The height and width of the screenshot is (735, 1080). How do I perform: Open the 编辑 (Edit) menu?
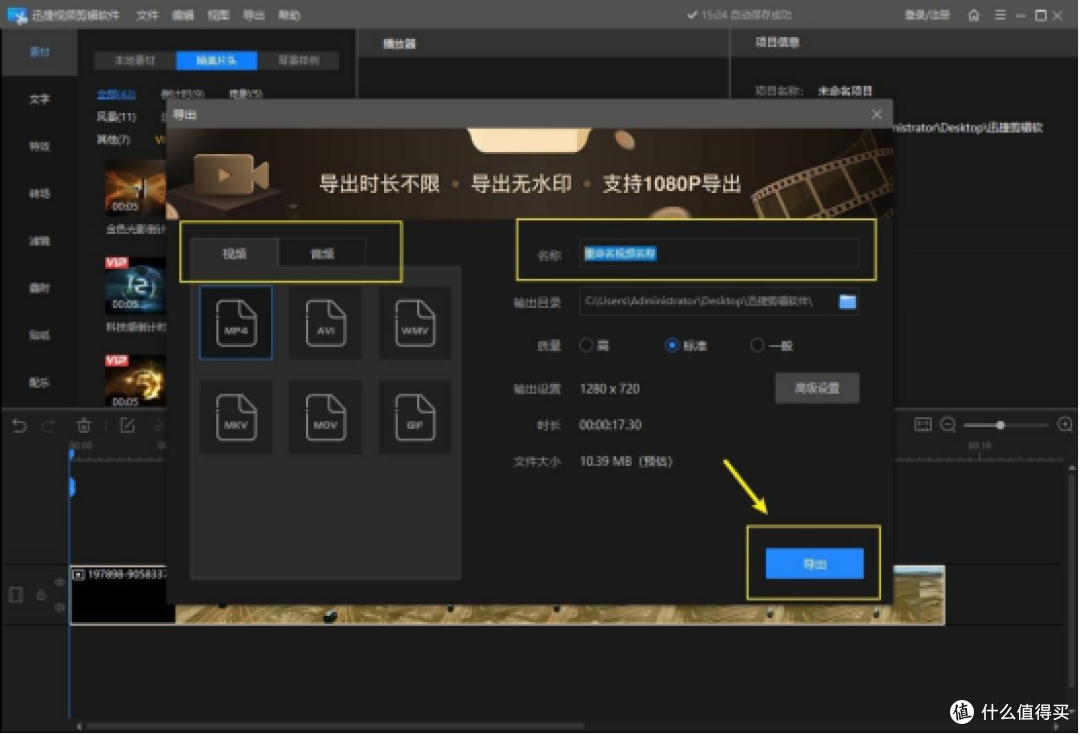click(x=183, y=15)
